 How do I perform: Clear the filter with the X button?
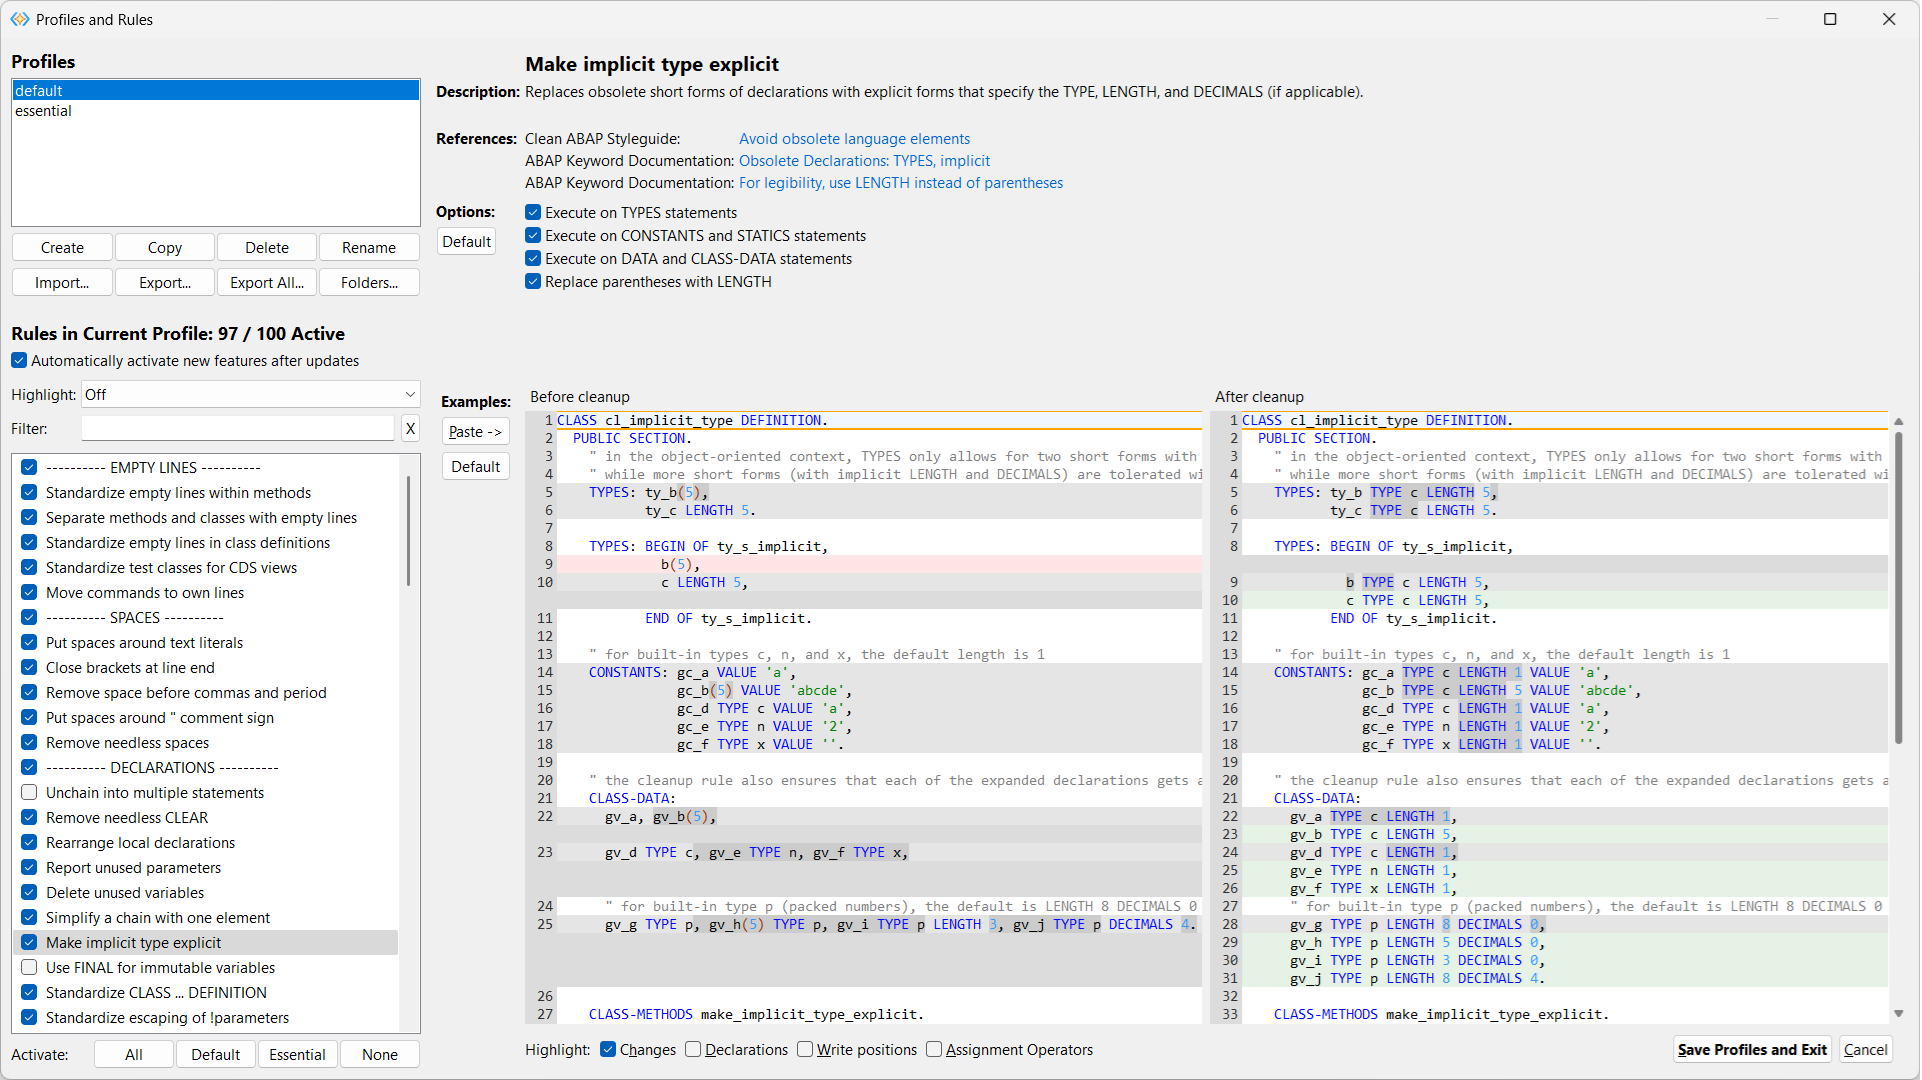[x=410, y=429]
